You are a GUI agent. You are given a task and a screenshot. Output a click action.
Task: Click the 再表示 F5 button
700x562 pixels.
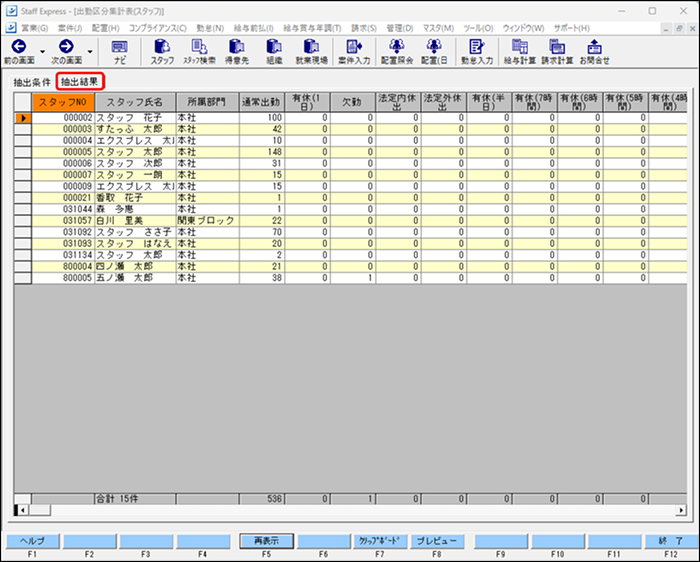pos(267,541)
